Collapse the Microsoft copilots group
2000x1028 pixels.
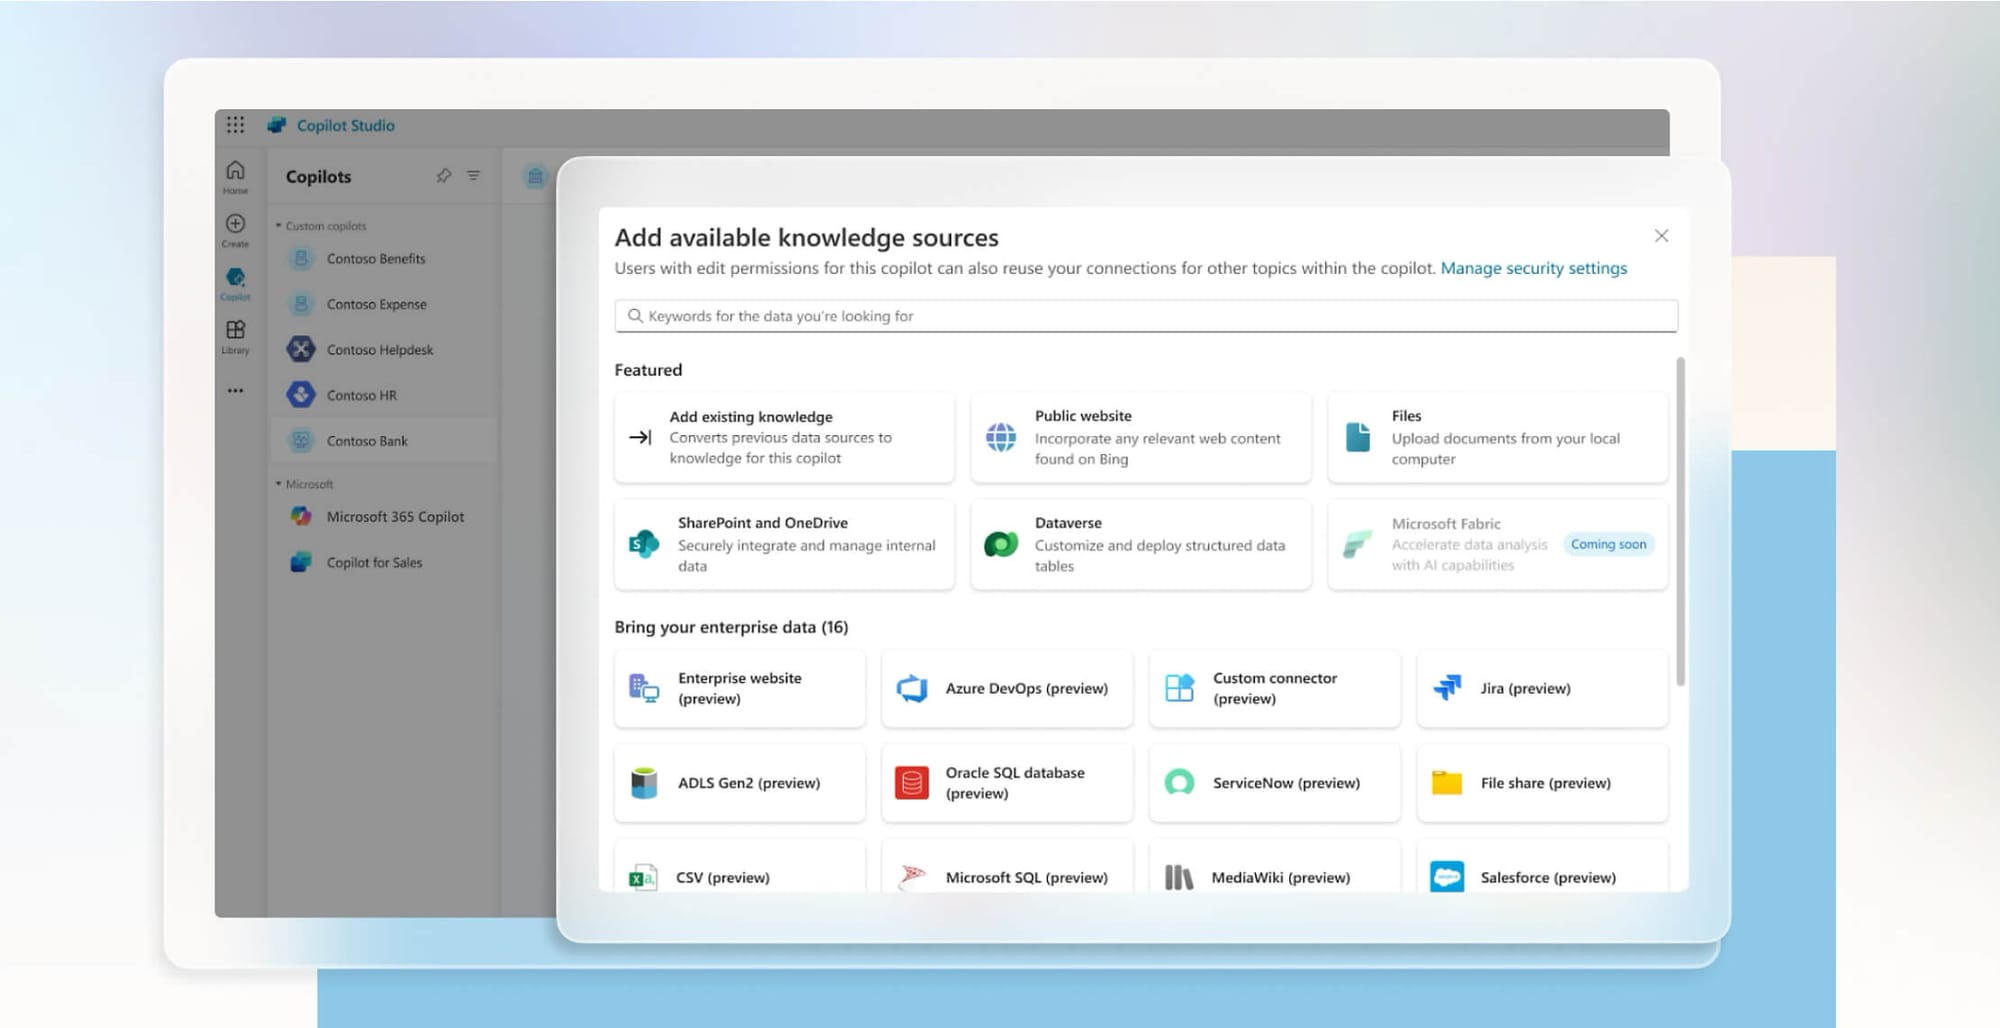point(278,483)
